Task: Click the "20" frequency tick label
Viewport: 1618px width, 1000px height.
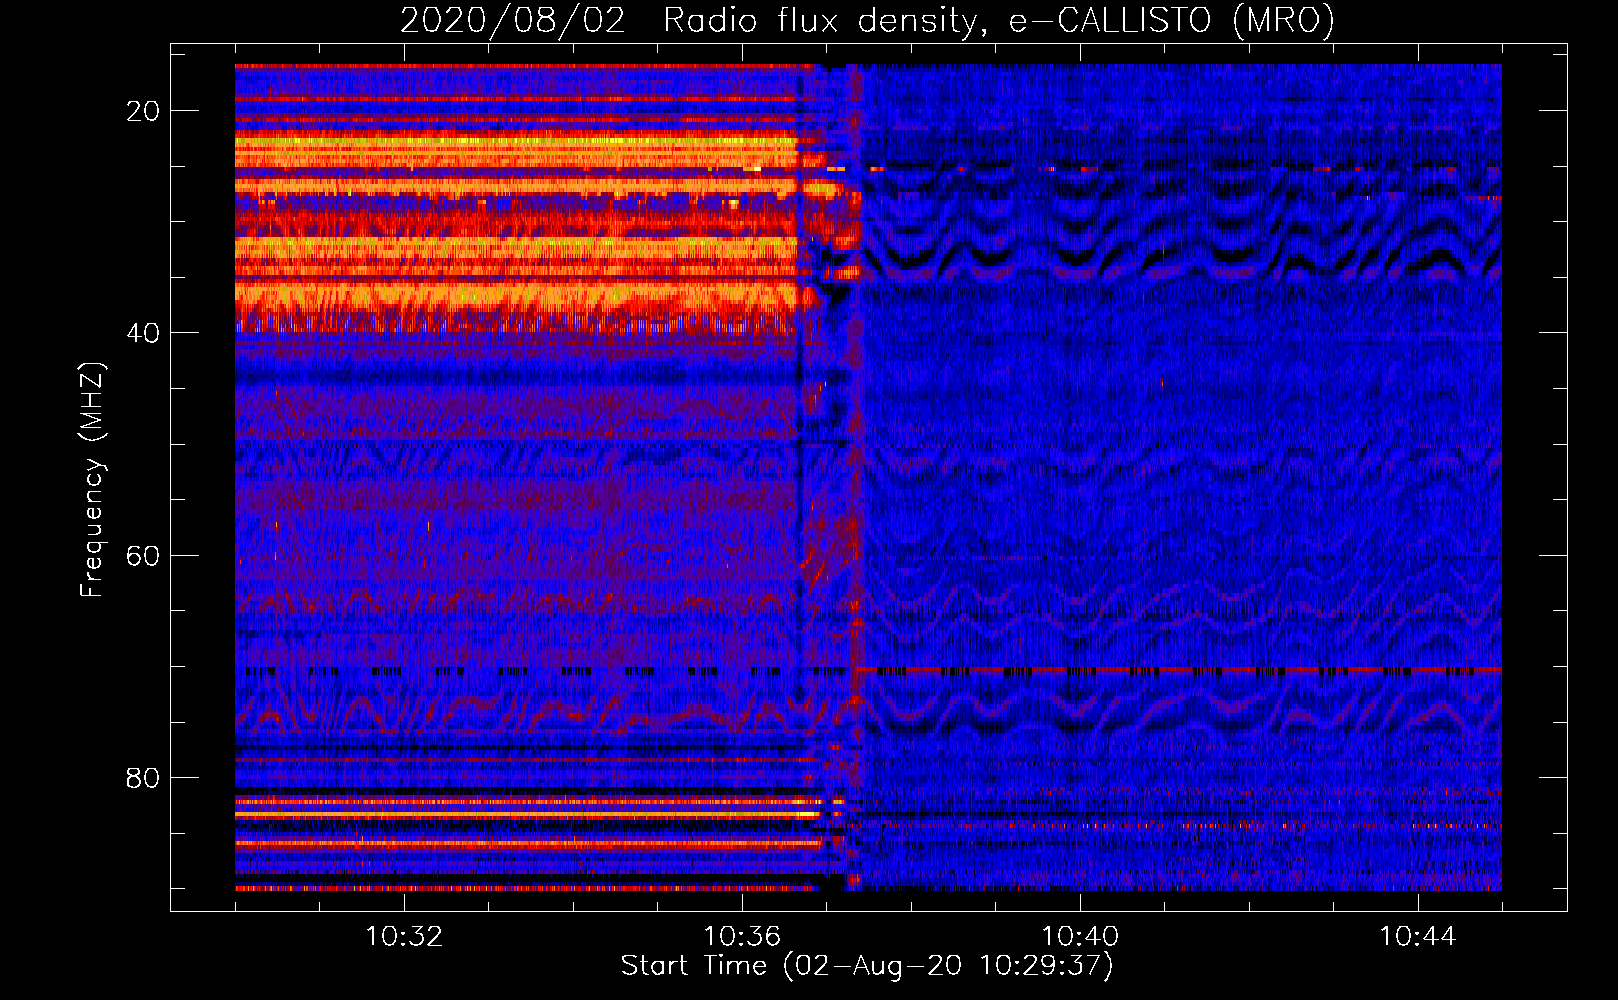Action: pos(143,111)
